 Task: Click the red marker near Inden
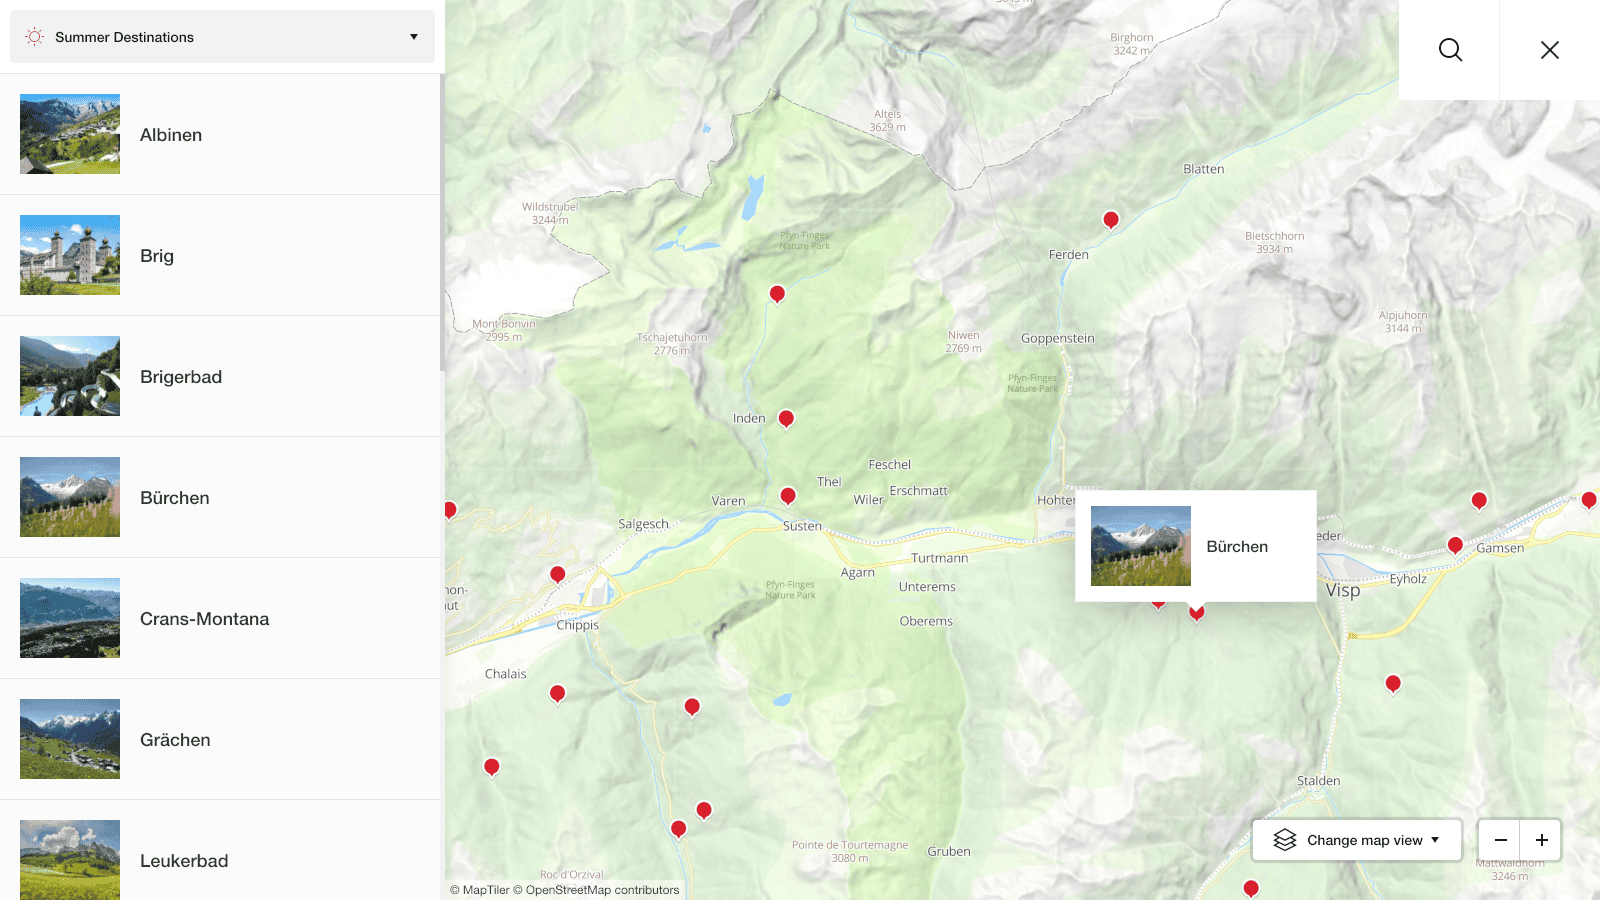[x=787, y=418]
